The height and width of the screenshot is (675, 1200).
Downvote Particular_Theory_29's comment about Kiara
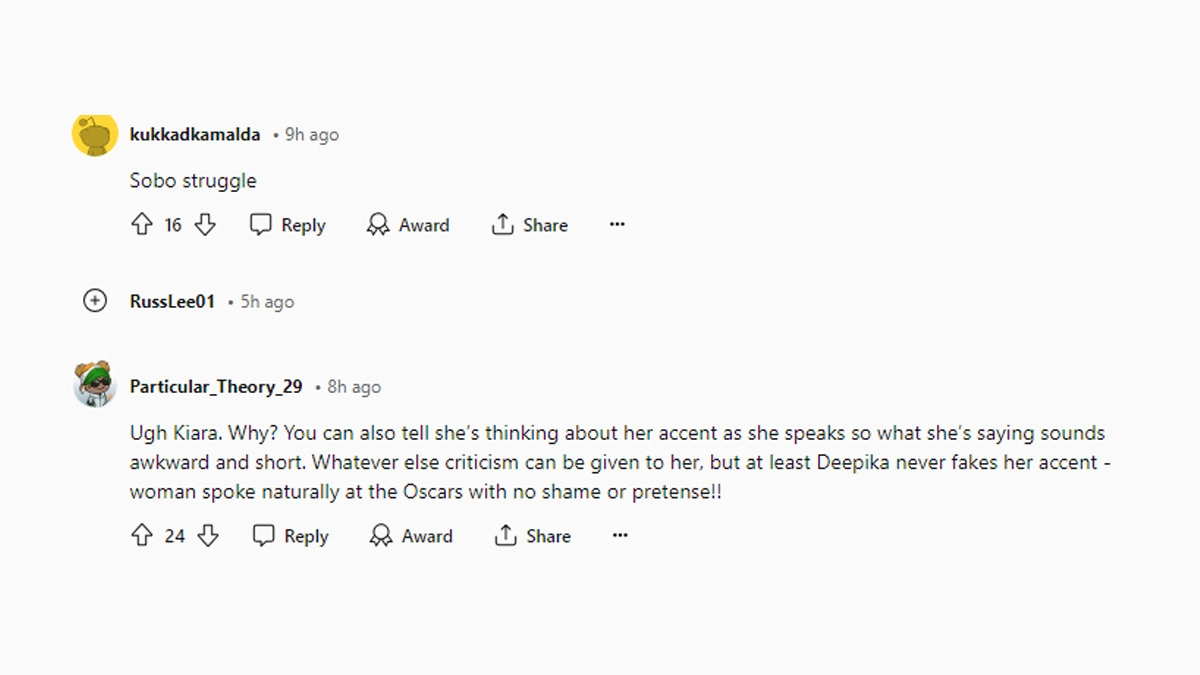208,536
